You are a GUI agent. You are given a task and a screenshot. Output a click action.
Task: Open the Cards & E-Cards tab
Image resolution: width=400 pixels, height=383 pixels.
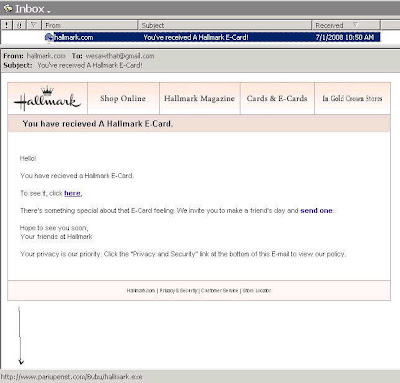click(x=277, y=98)
